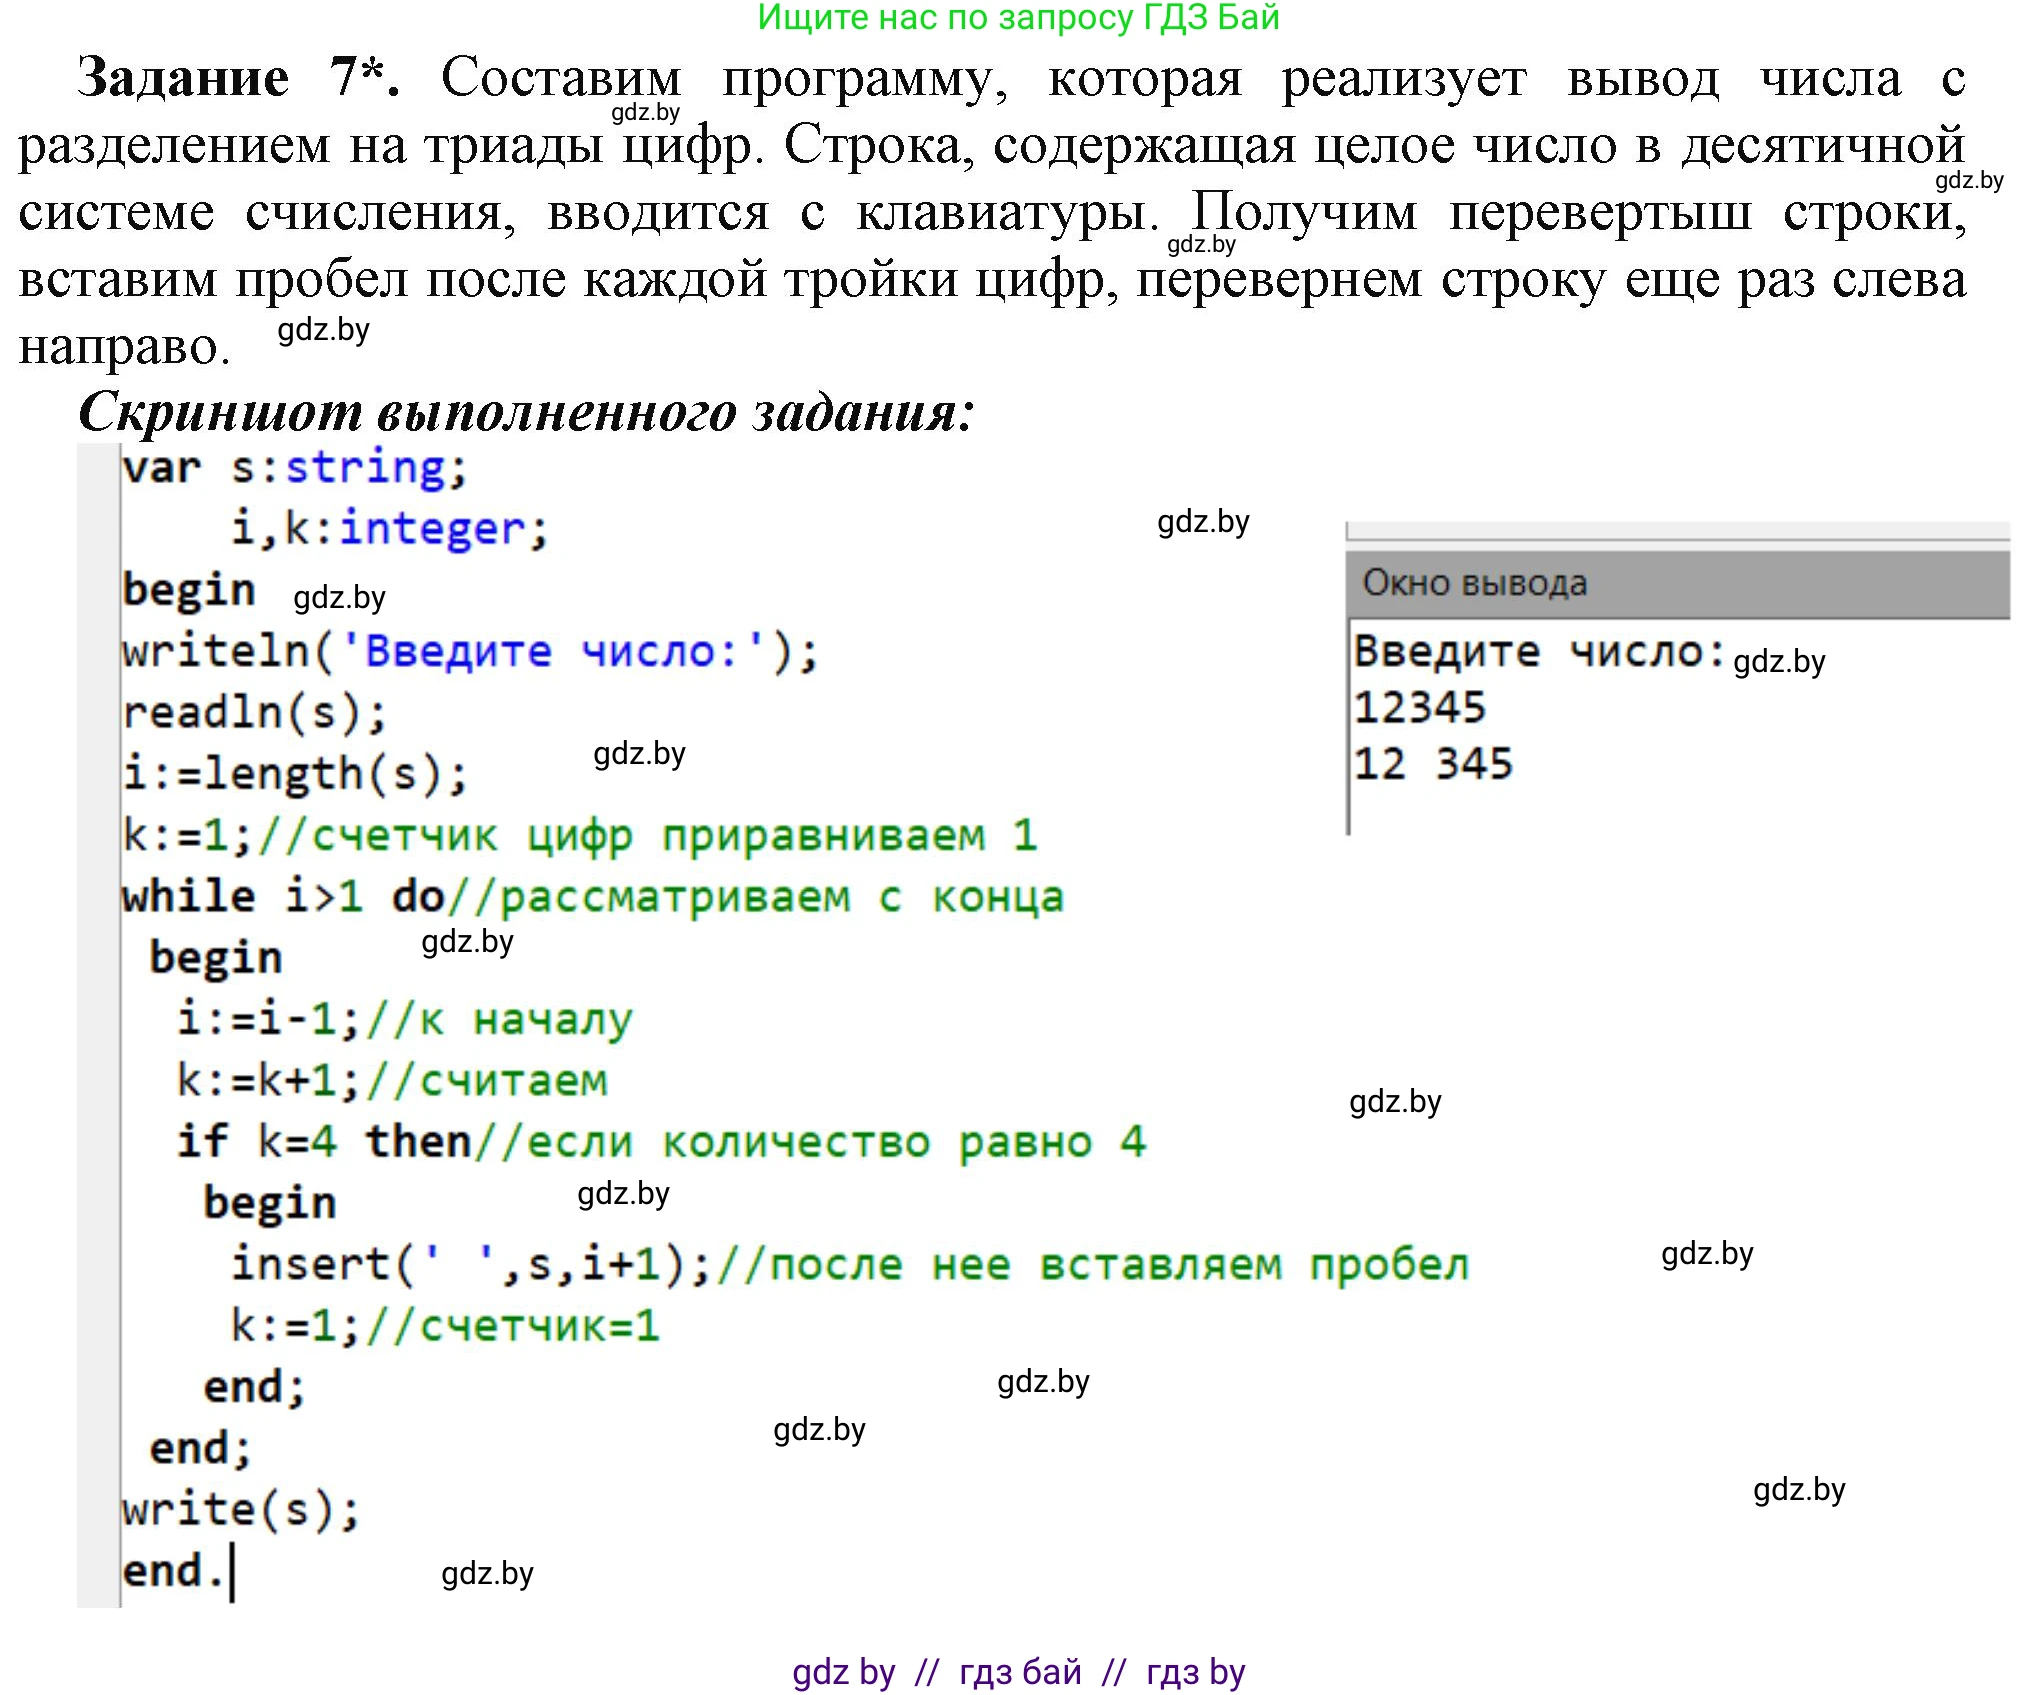Click the 'write(s);' output statement
Screen dimensions: 2040x1695
tap(240, 1510)
